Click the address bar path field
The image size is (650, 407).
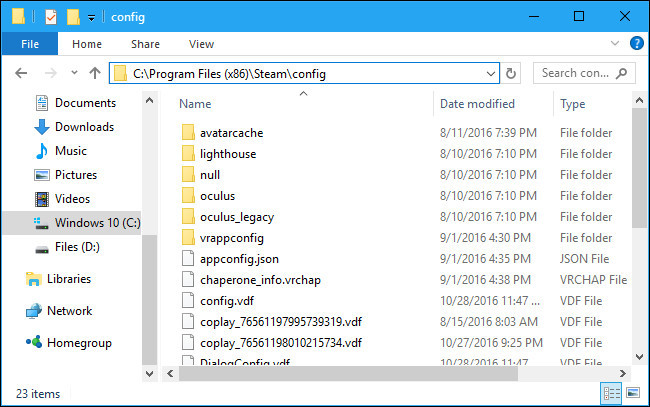tap(304, 73)
